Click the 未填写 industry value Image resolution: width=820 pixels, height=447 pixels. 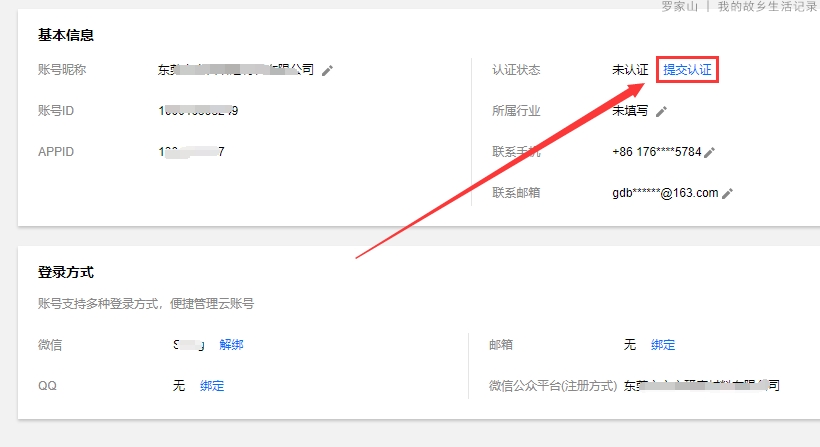pos(631,111)
